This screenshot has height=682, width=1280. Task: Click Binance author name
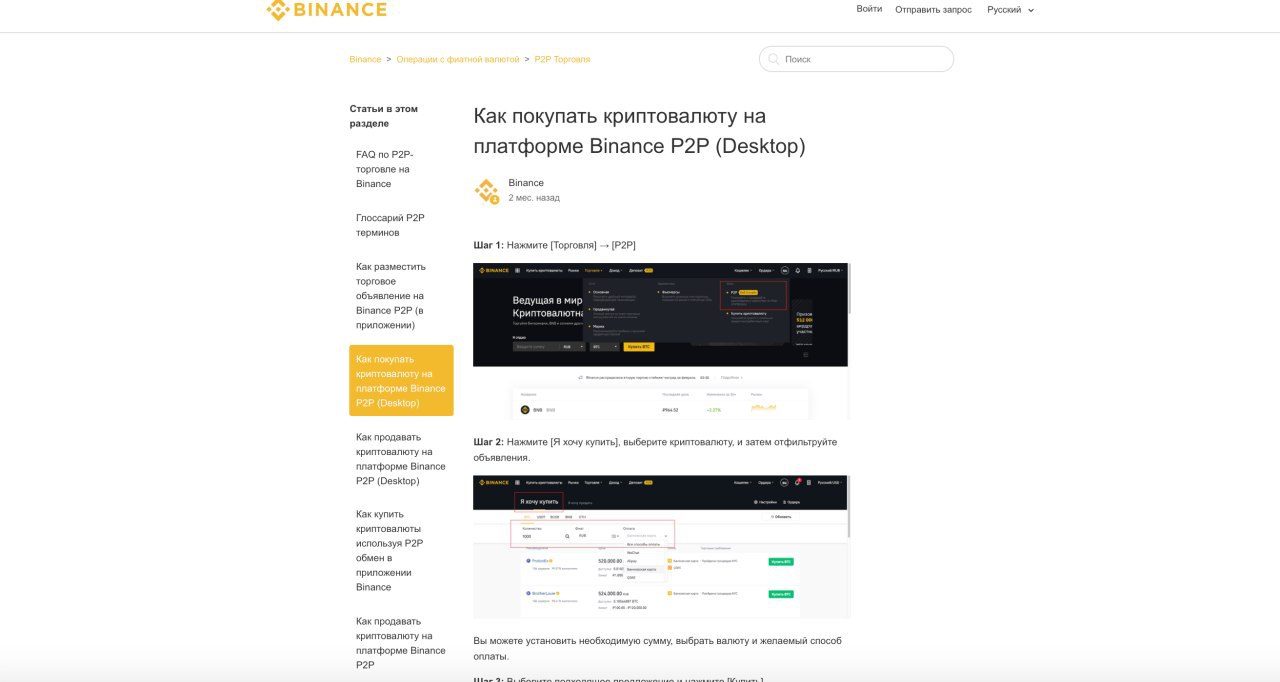(x=526, y=183)
